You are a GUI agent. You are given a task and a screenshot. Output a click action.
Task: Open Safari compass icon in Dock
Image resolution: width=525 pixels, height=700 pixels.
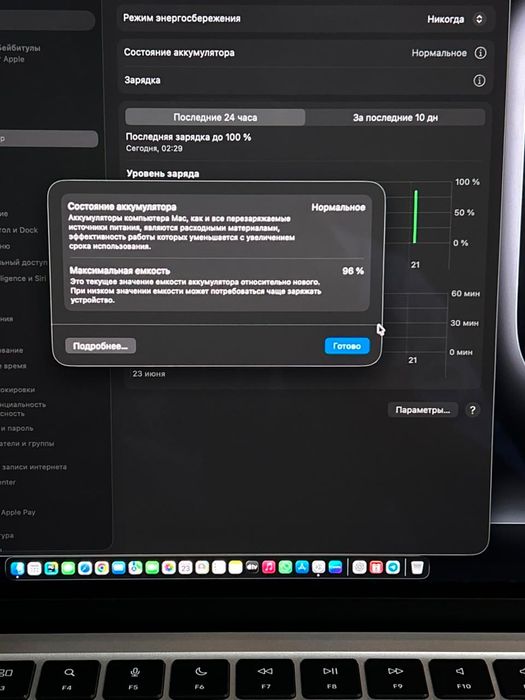click(85, 568)
